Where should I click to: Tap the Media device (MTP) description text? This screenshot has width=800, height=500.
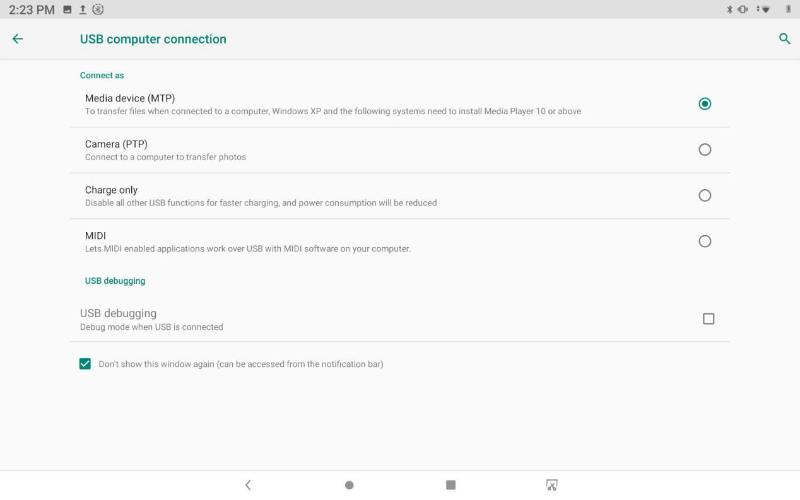pos(333,111)
